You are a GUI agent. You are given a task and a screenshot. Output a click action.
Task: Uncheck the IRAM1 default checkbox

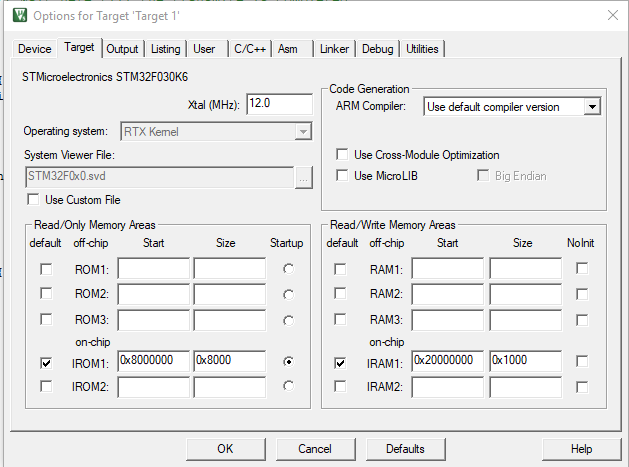click(x=340, y=363)
